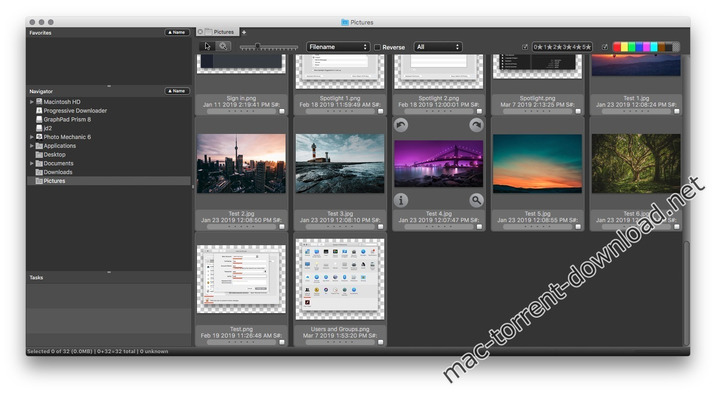Screen dimensions: 716x393
Task: Tag Test.png with its checkbox
Action: [x=282, y=342]
